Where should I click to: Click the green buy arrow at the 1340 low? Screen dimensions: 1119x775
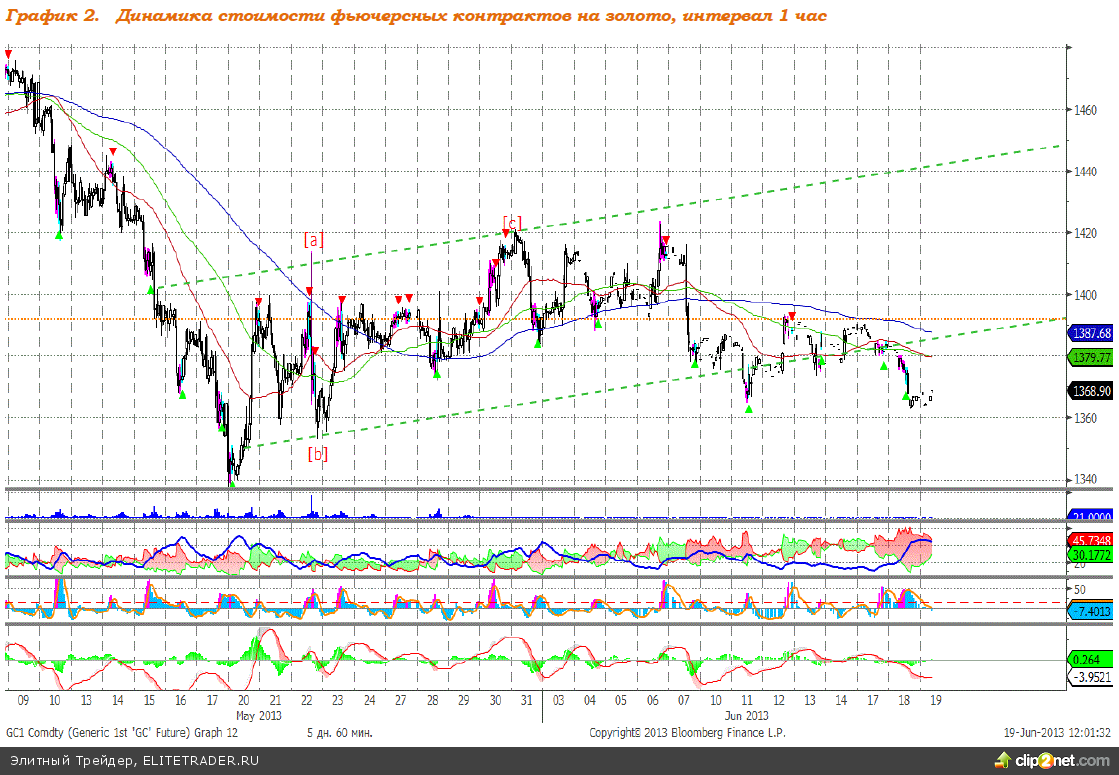pos(233,483)
